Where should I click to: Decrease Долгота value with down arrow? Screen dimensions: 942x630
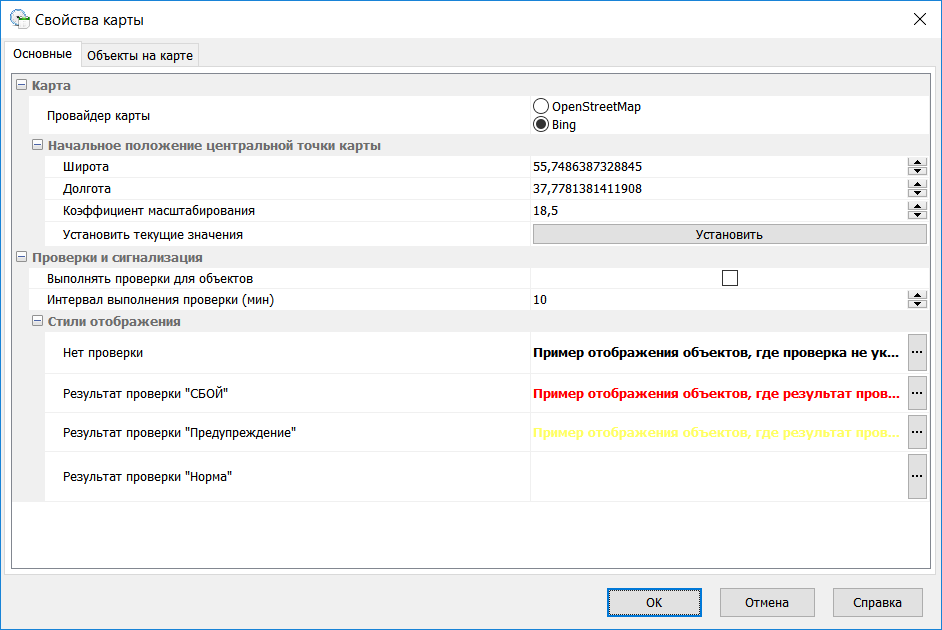(917, 192)
